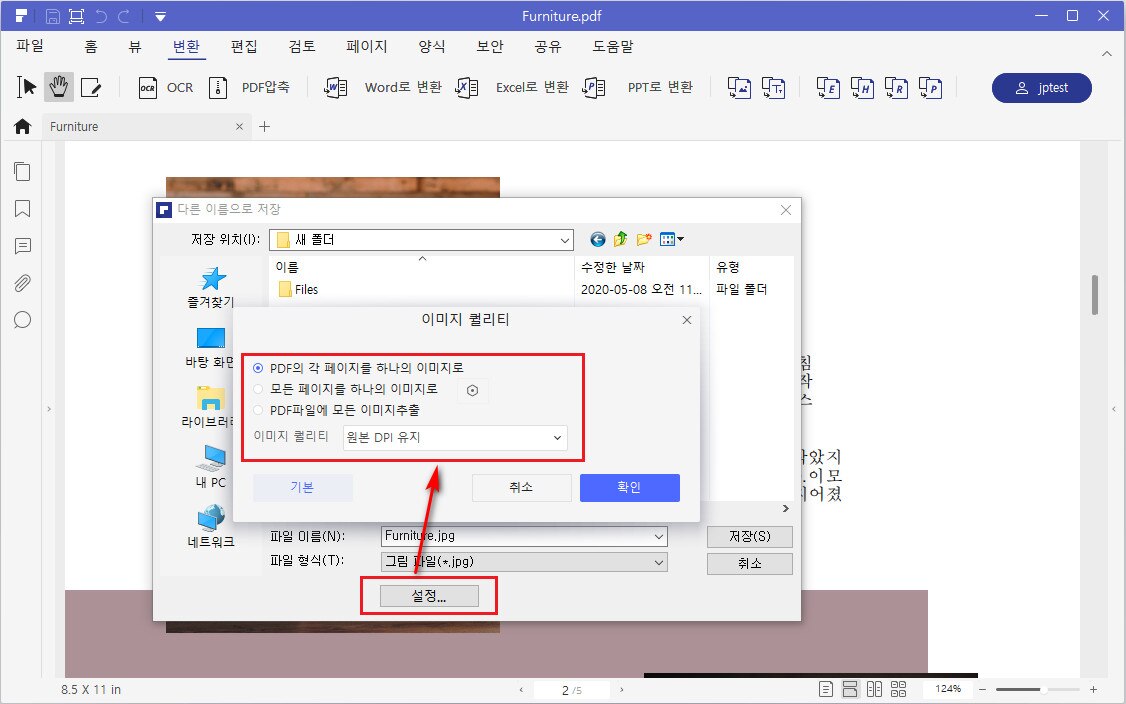Convert PDF with PPT로 변환

pyautogui.click(x=638, y=88)
